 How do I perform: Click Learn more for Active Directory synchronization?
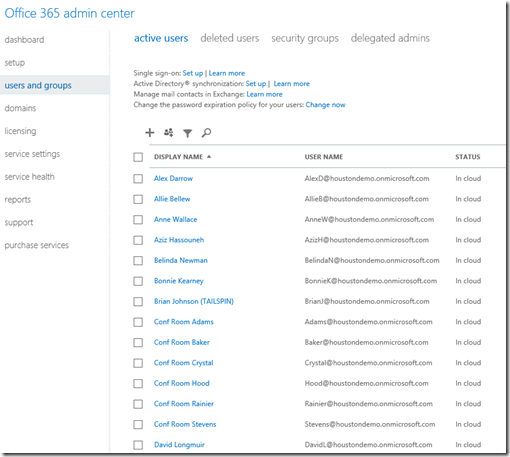292,84
